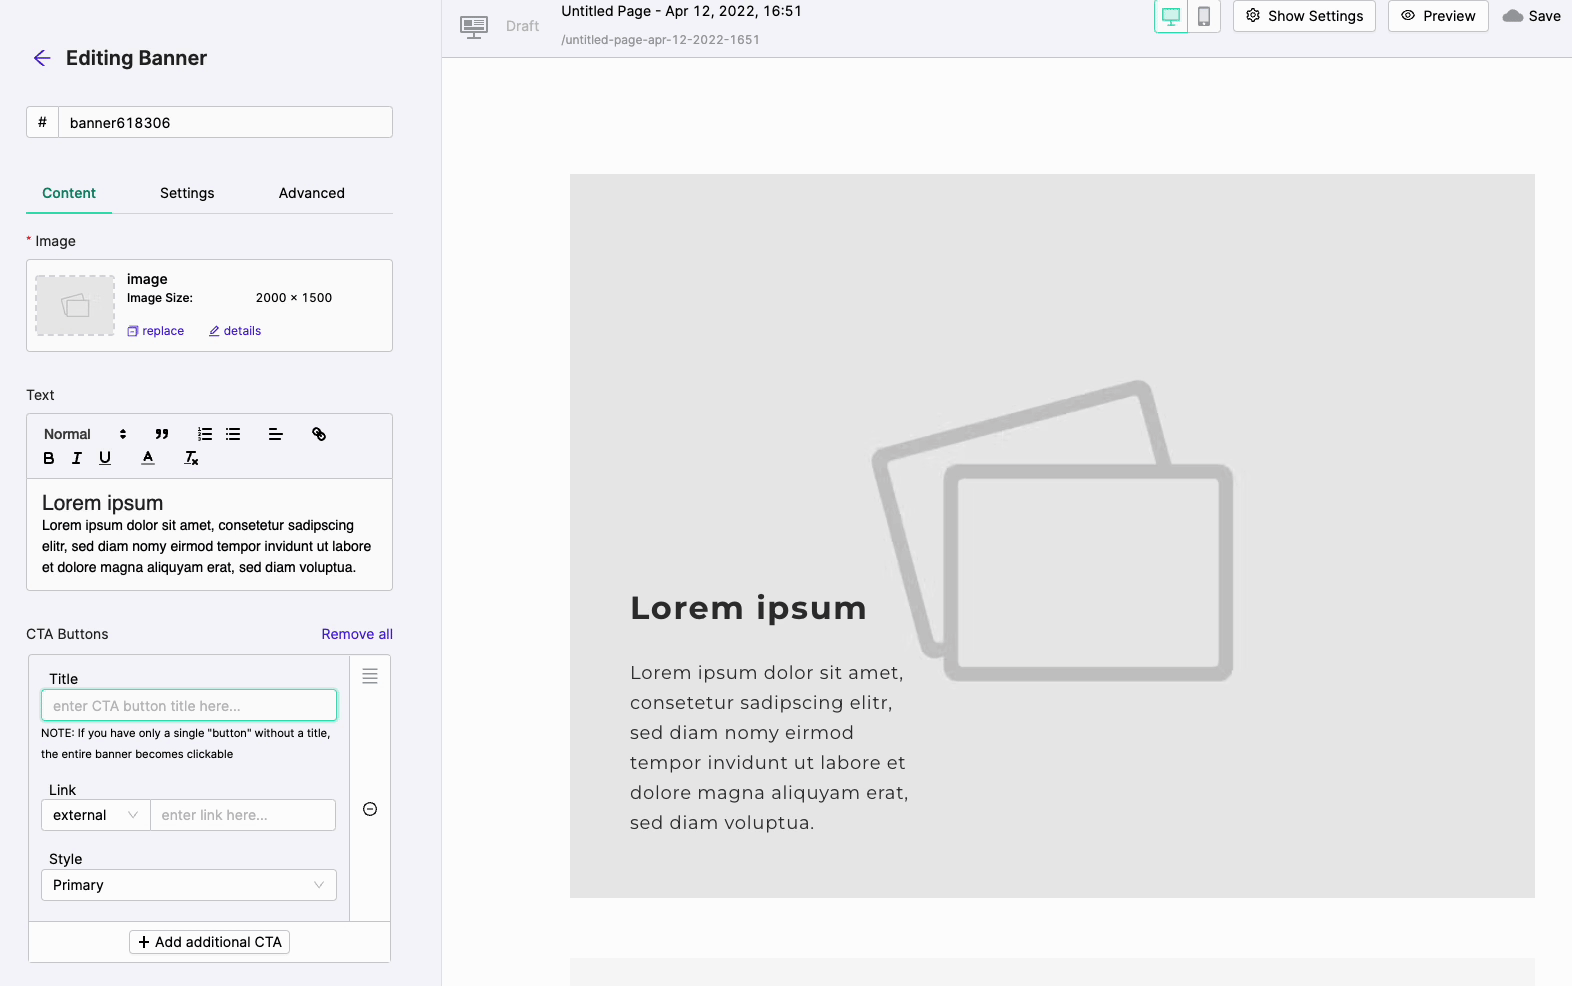
Task: Open the external link type dropdown
Action: pyautogui.click(x=95, y=815)
